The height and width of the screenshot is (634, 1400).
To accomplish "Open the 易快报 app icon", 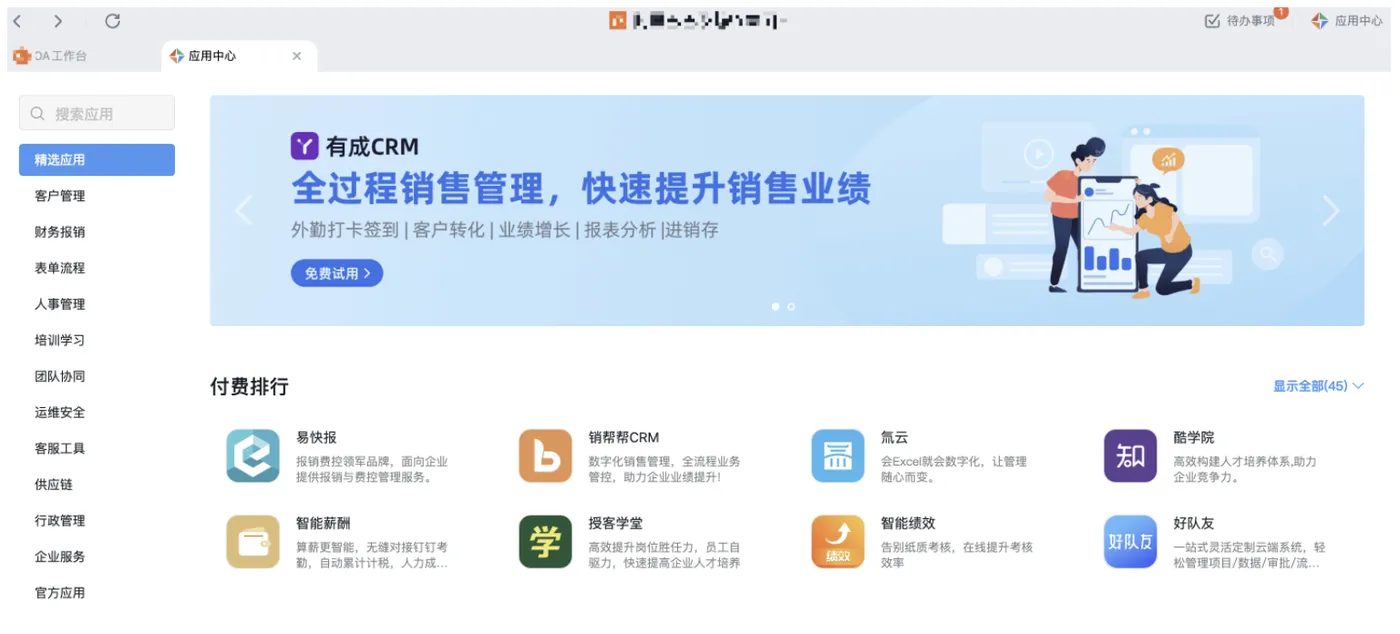I will (253, 456).
